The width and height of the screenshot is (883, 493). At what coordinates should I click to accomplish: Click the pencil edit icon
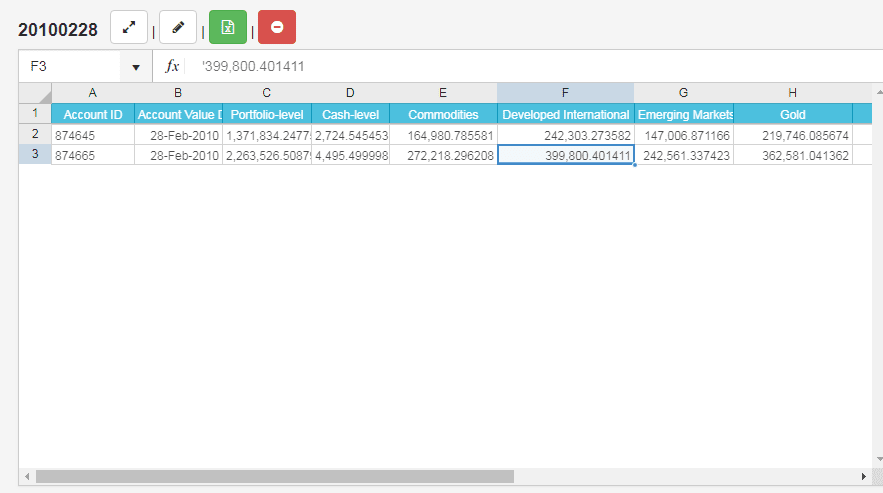[178, 27]
